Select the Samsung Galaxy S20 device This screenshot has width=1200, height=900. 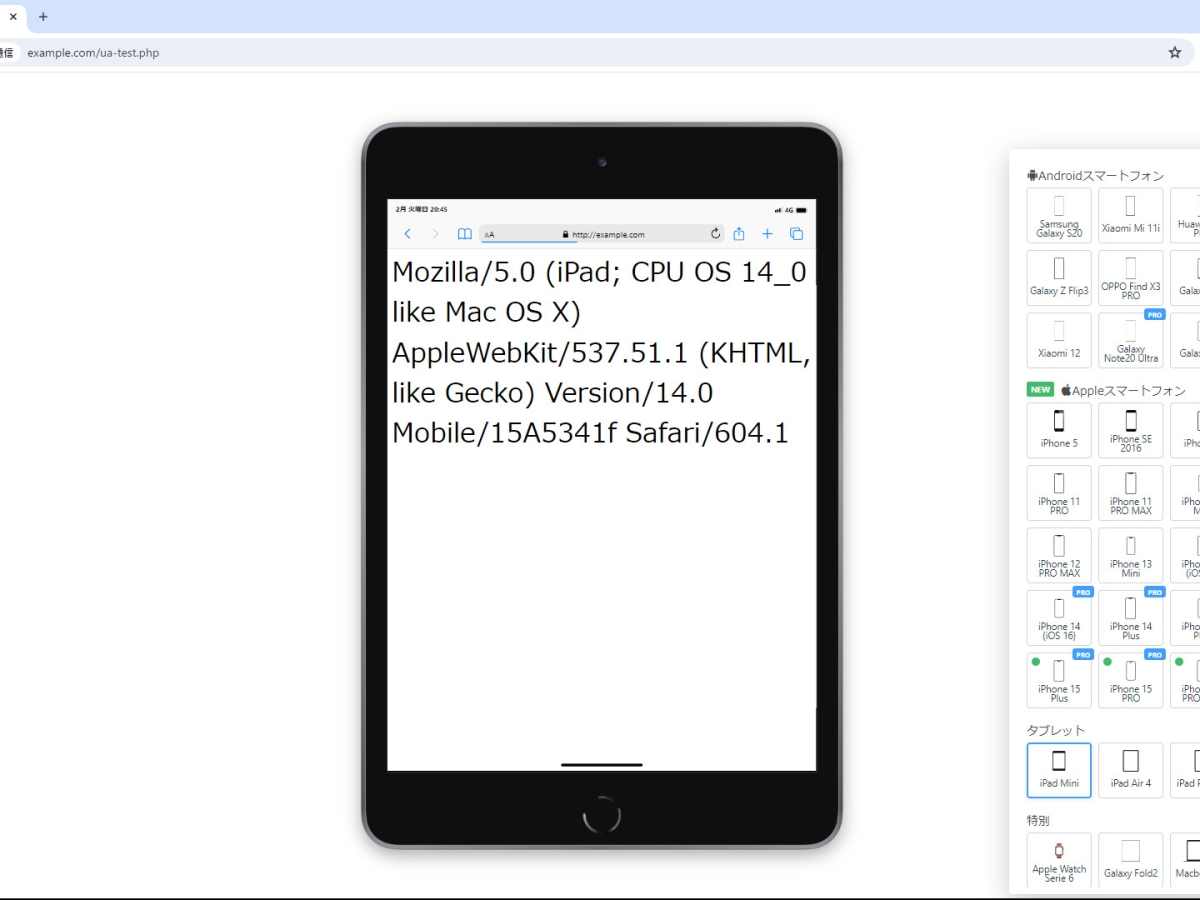click(1059, 216)
